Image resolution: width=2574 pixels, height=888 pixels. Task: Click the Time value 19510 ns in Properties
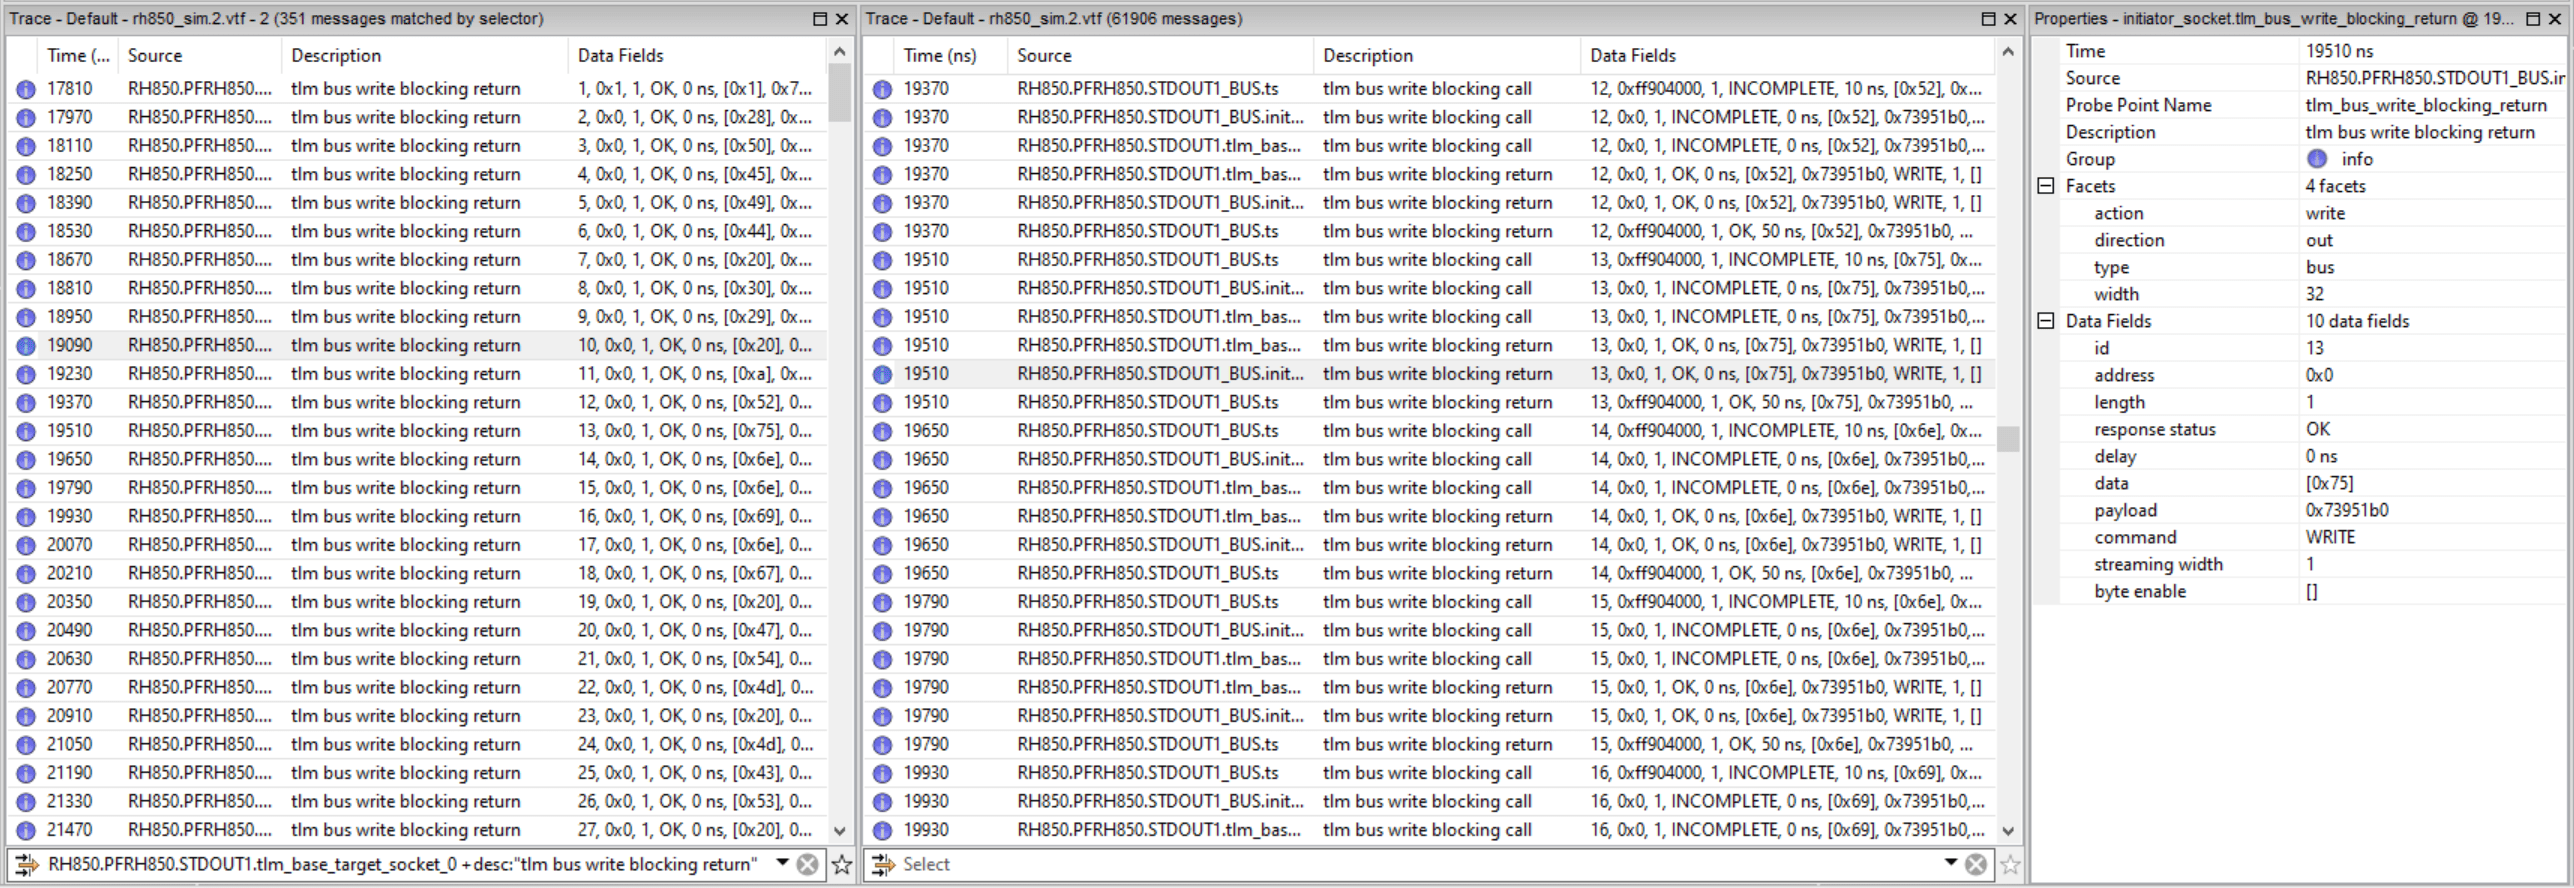coord(2340,51)
